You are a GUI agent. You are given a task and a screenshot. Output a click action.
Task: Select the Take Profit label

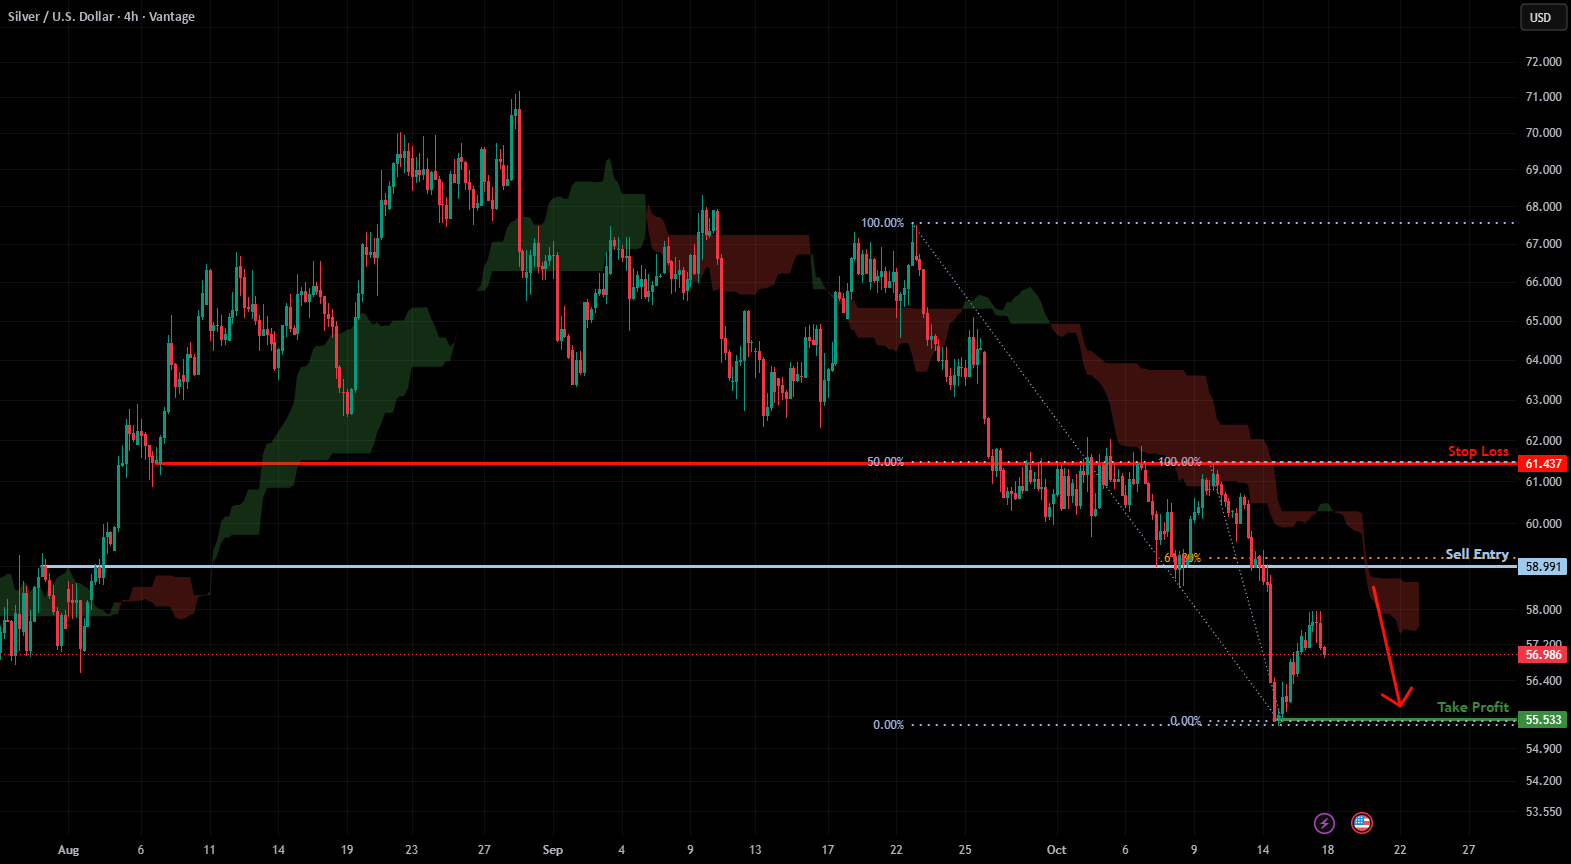[x=1473, y=707]
